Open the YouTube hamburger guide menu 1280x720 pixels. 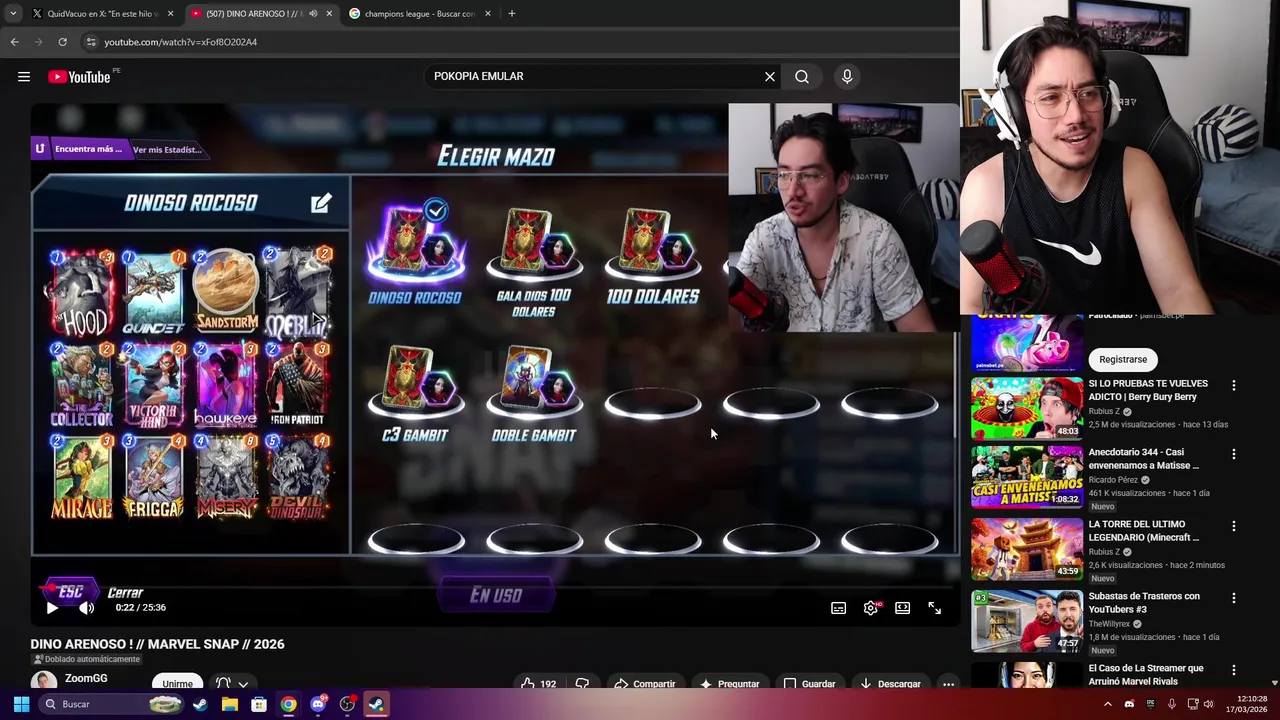24,77
